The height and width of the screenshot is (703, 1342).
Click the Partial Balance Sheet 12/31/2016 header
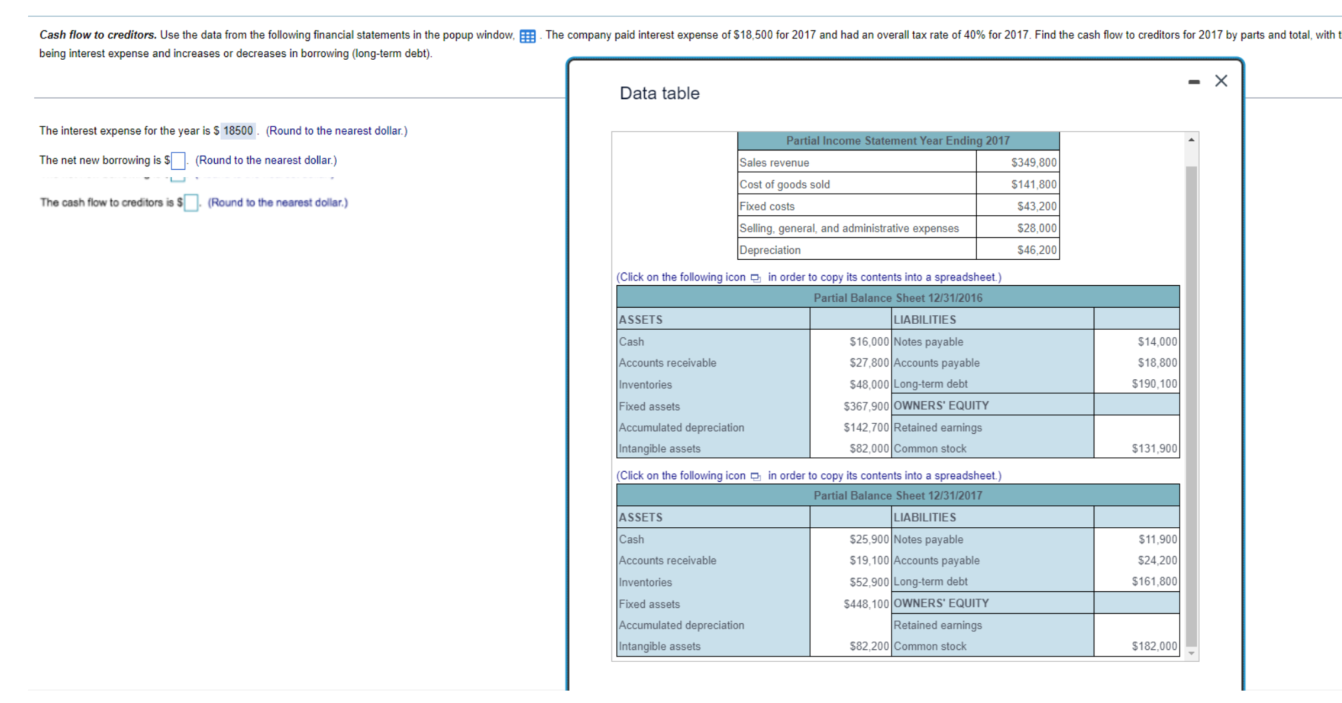tap(898, 298)
